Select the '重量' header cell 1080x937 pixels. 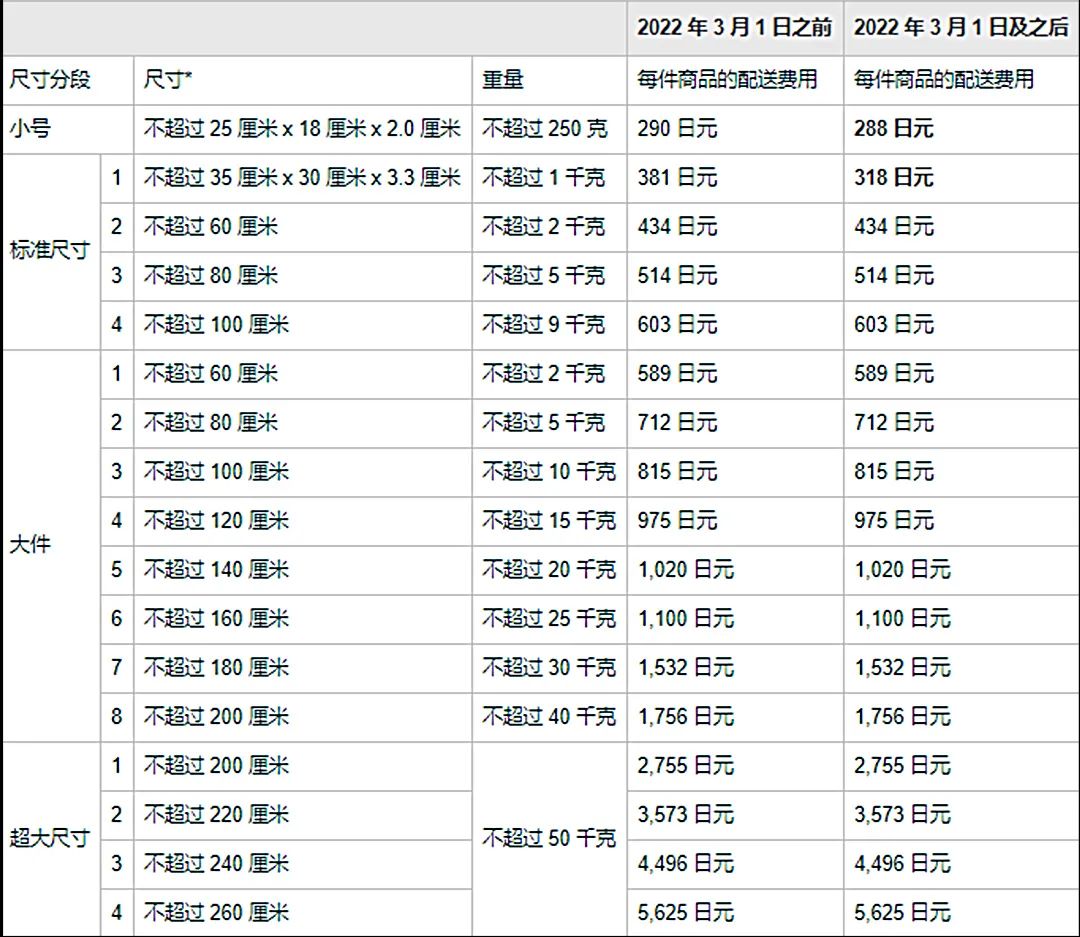click(550, 80)
